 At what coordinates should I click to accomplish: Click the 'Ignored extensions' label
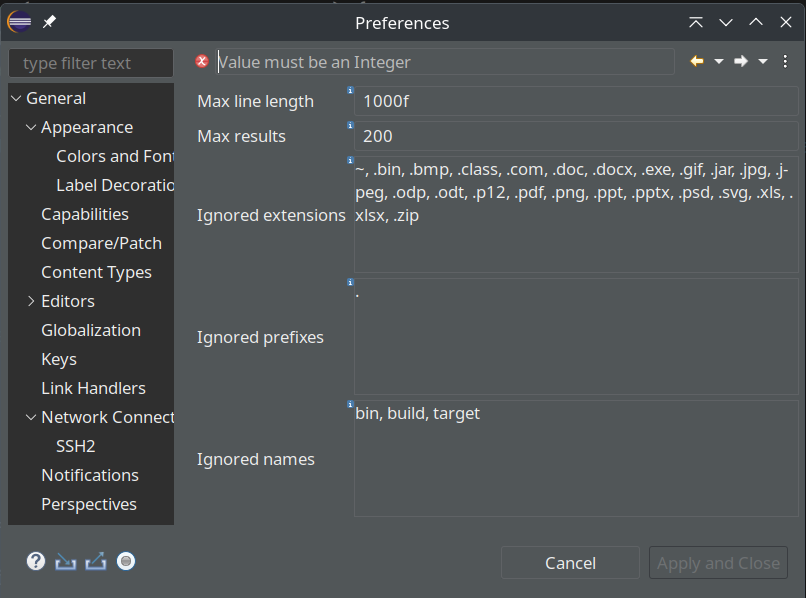(271, 215)
